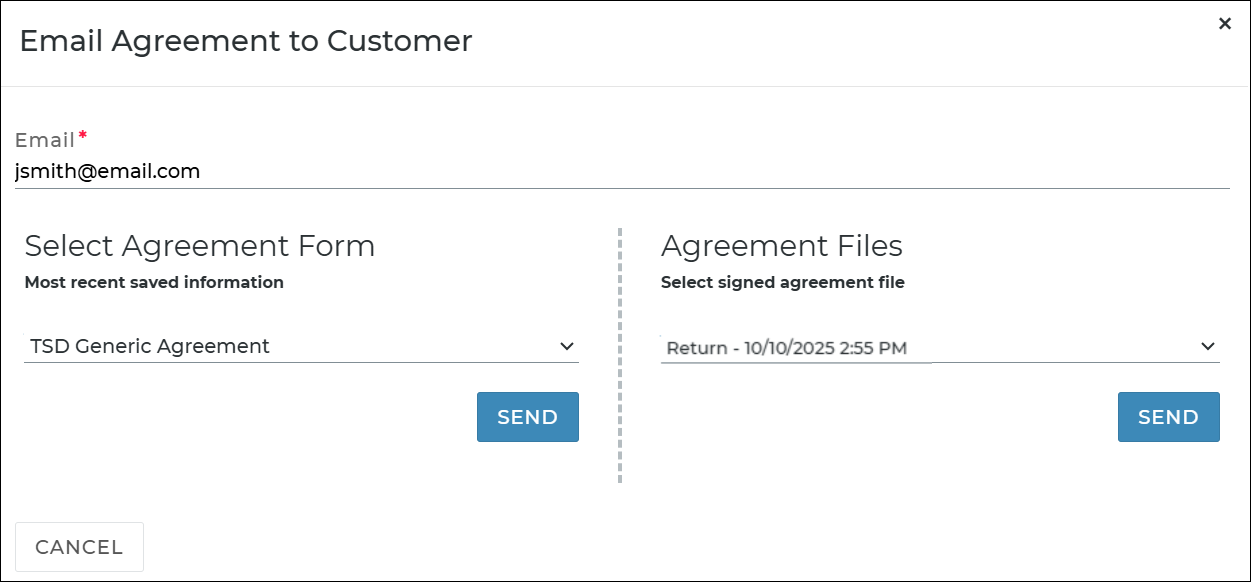The height and width of the screenshot is (582, 1251).
Task: Click the blank area right of Cancel
Action: pos(650,547)
